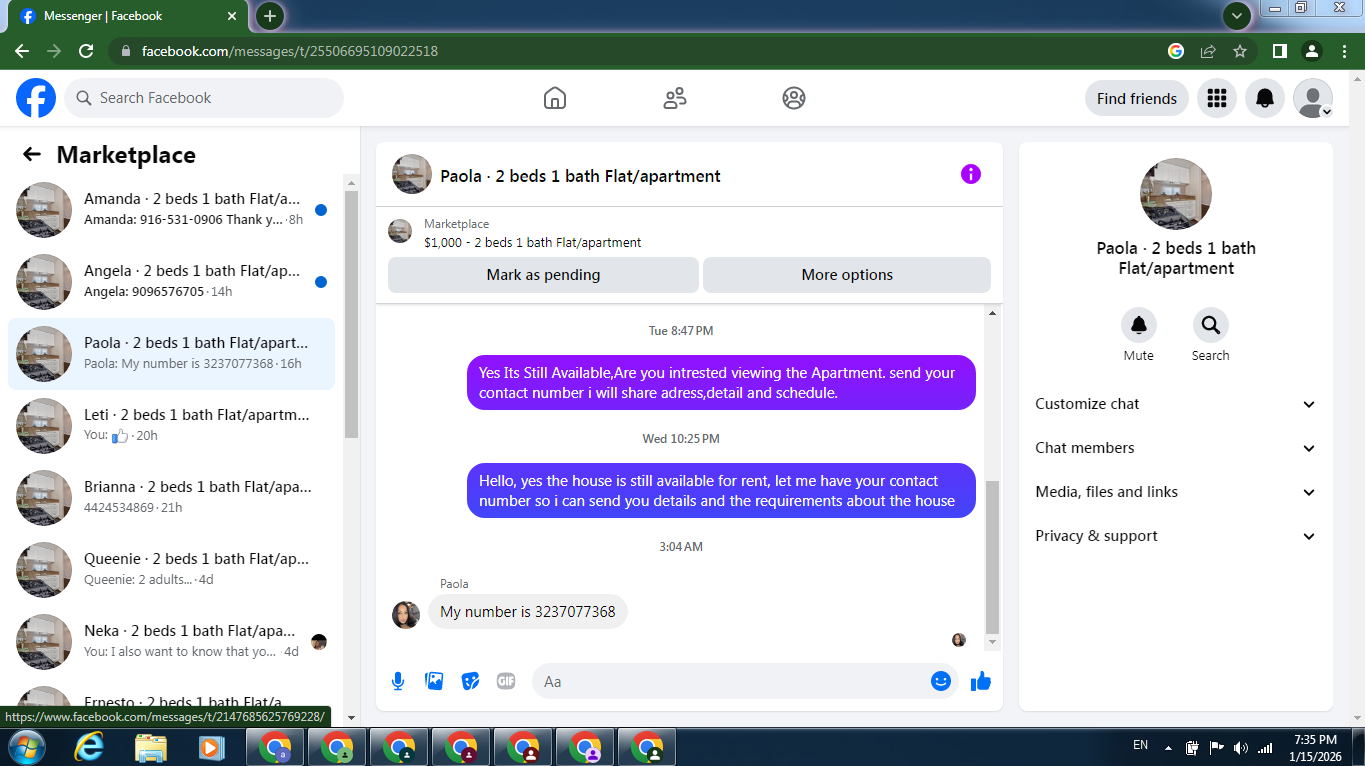Open the taskbar clock showing 7:35 PM
This screenshot has width=1365, height=766.
coord(1315,747)
